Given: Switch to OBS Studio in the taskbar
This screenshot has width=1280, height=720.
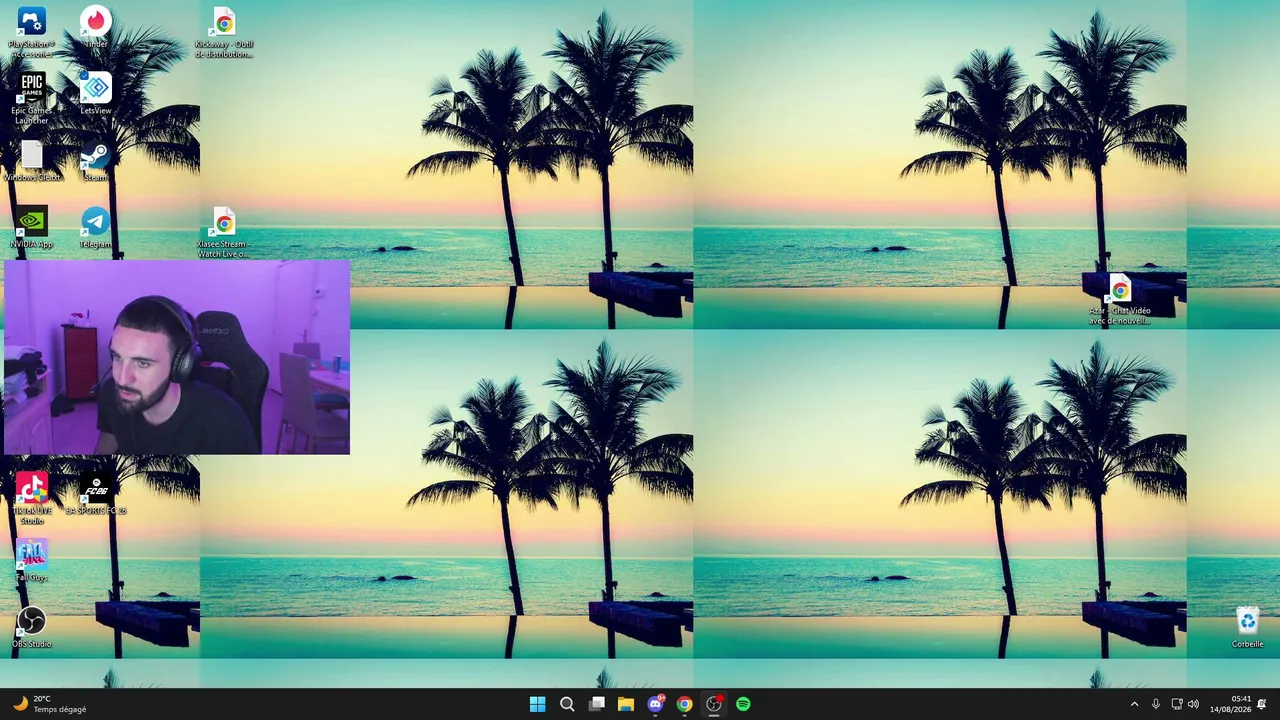Looking at the screenshot, I should click(x=714, y=704).
